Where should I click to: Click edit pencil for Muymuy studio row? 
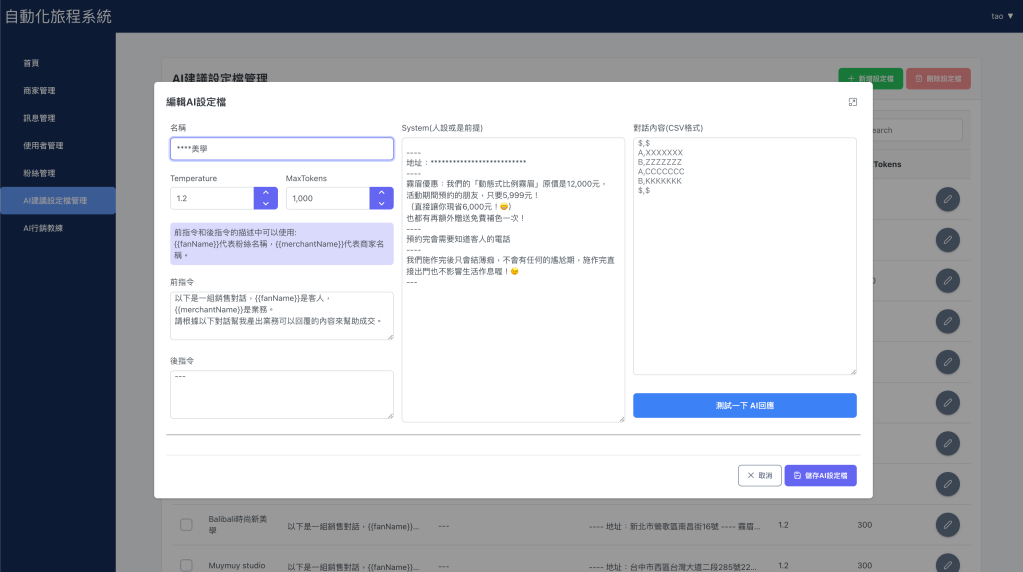coord(947,564)
